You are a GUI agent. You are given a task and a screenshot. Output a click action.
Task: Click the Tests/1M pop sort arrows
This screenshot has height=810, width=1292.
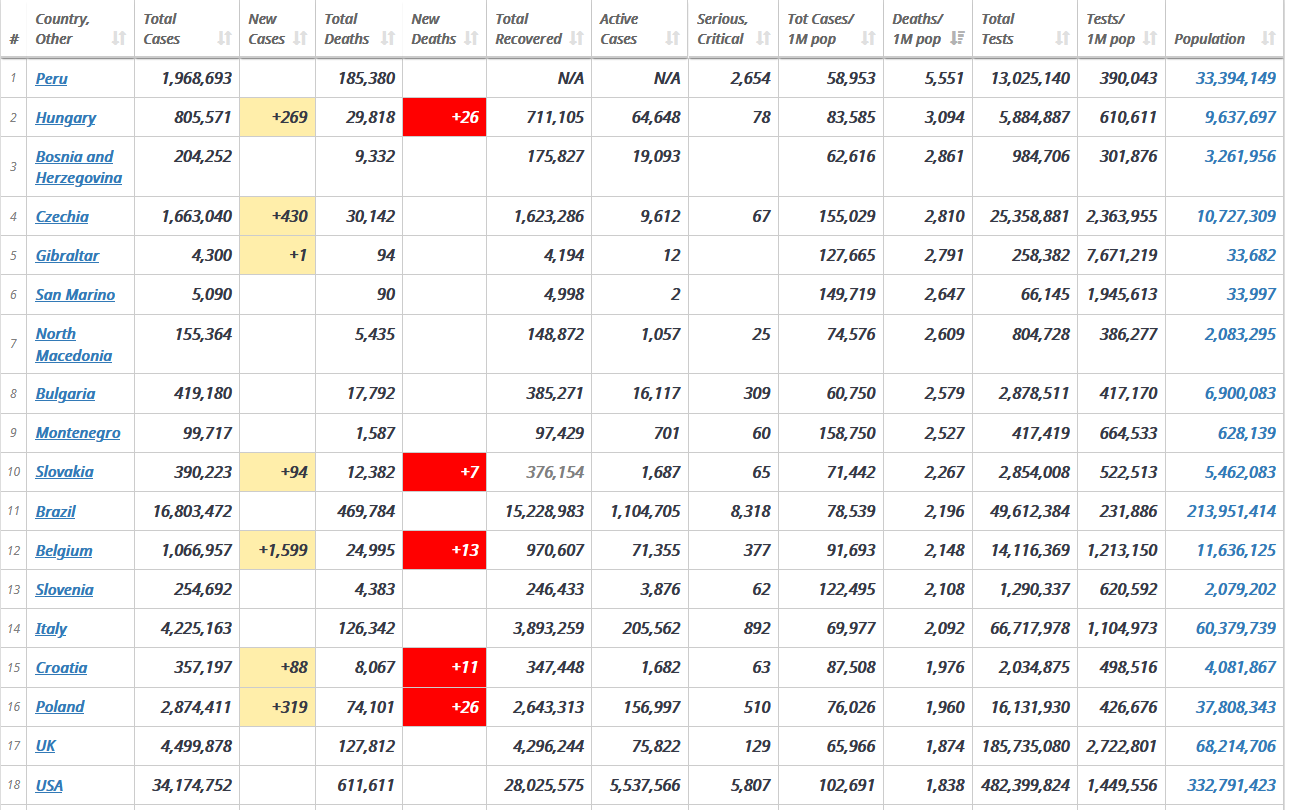click(1150, 39)
